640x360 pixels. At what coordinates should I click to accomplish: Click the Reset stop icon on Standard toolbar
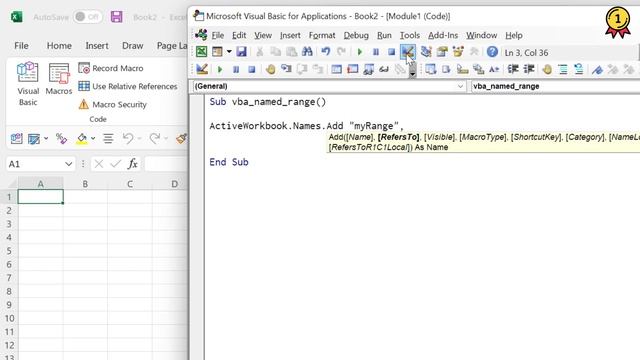(391, 52)
